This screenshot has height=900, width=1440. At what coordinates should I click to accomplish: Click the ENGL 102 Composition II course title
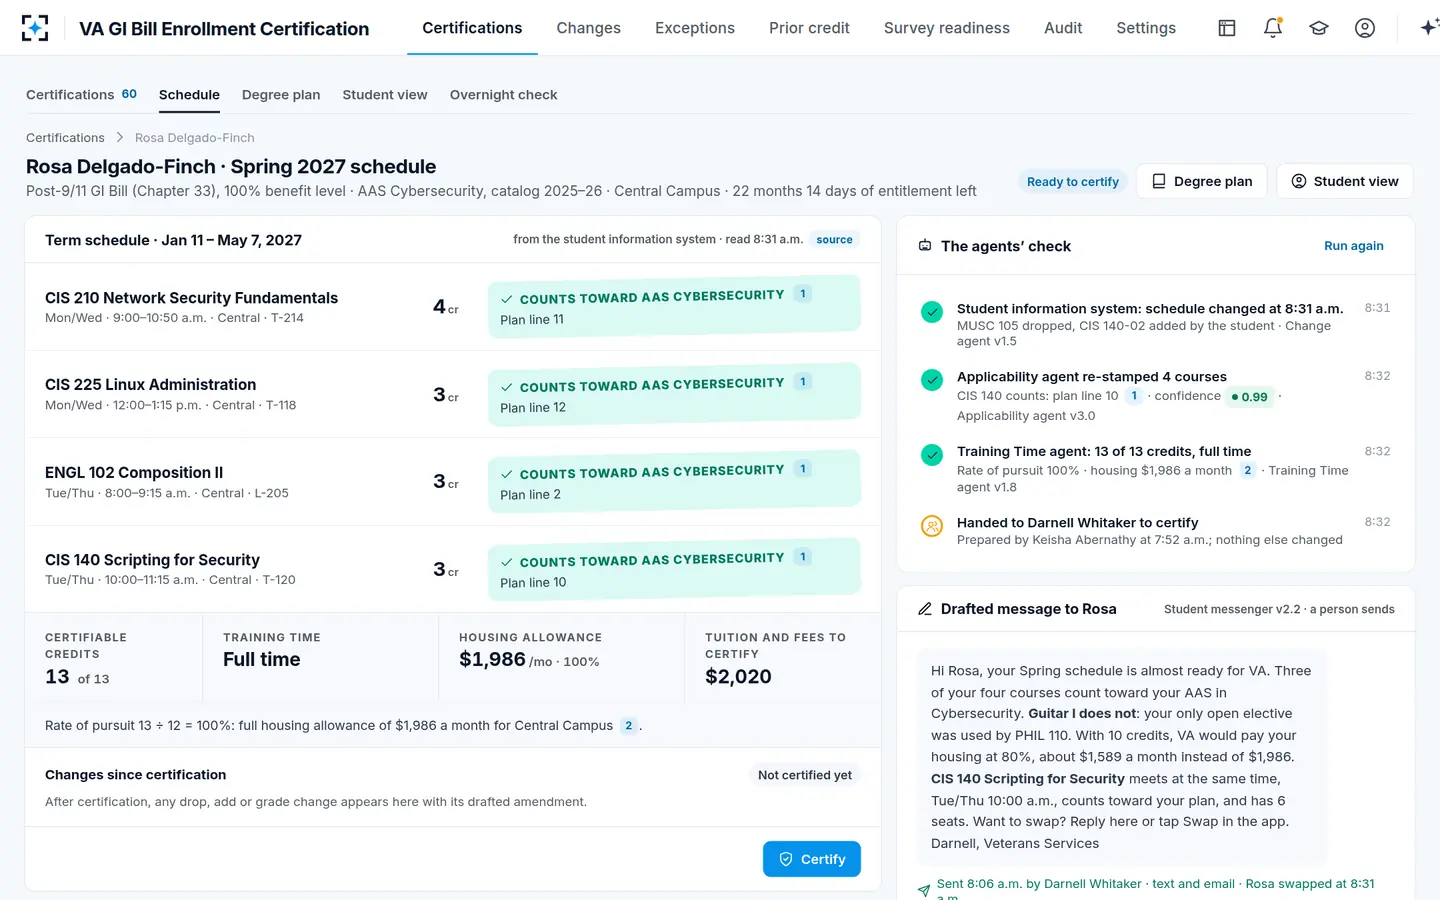134,473
